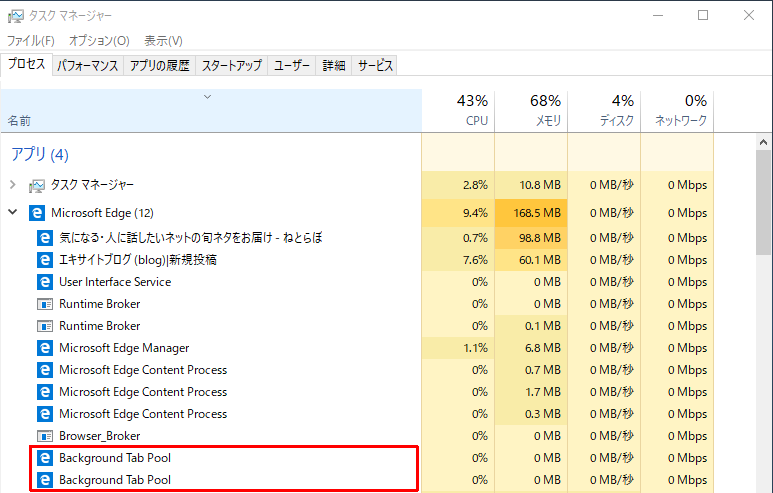
Task: Collapse the Microsoft Edge (12) group
Action: [x=13, y=212]
